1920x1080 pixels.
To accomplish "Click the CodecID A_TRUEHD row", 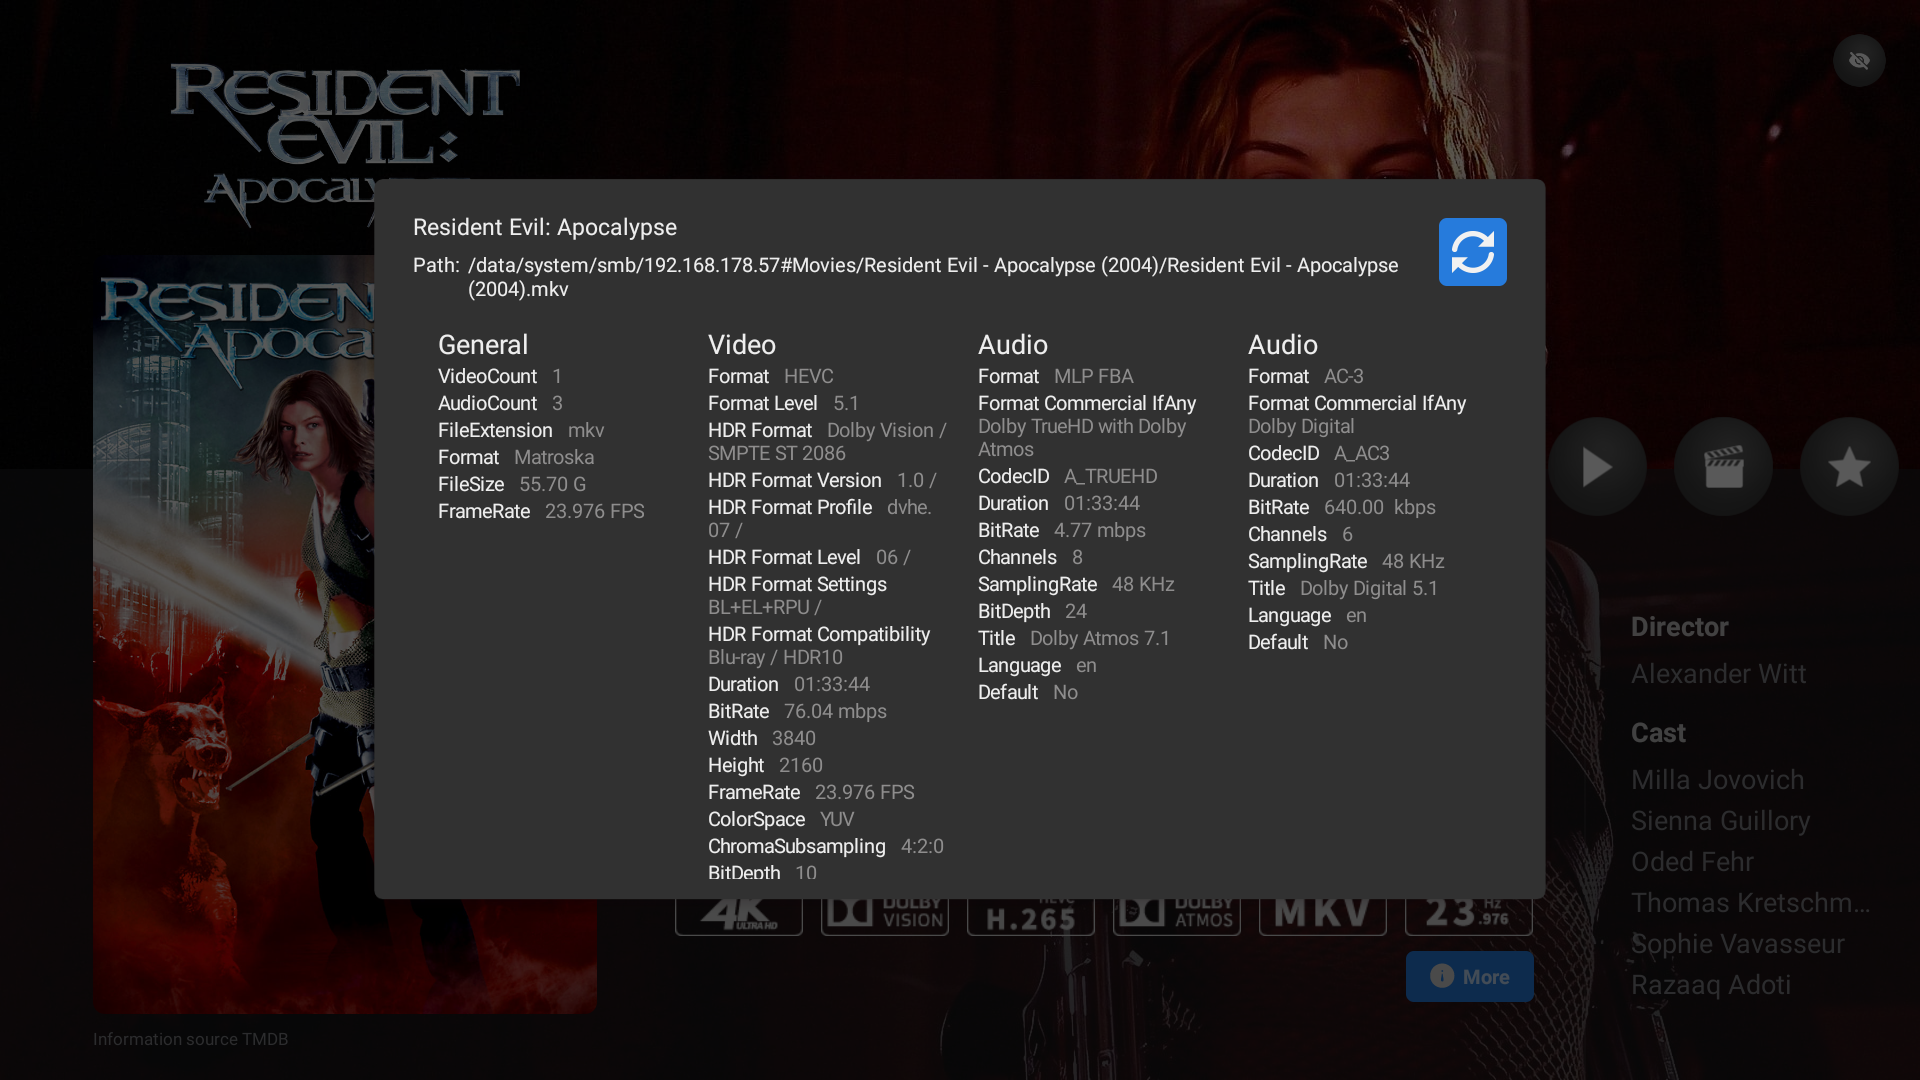I will 1068,476.
